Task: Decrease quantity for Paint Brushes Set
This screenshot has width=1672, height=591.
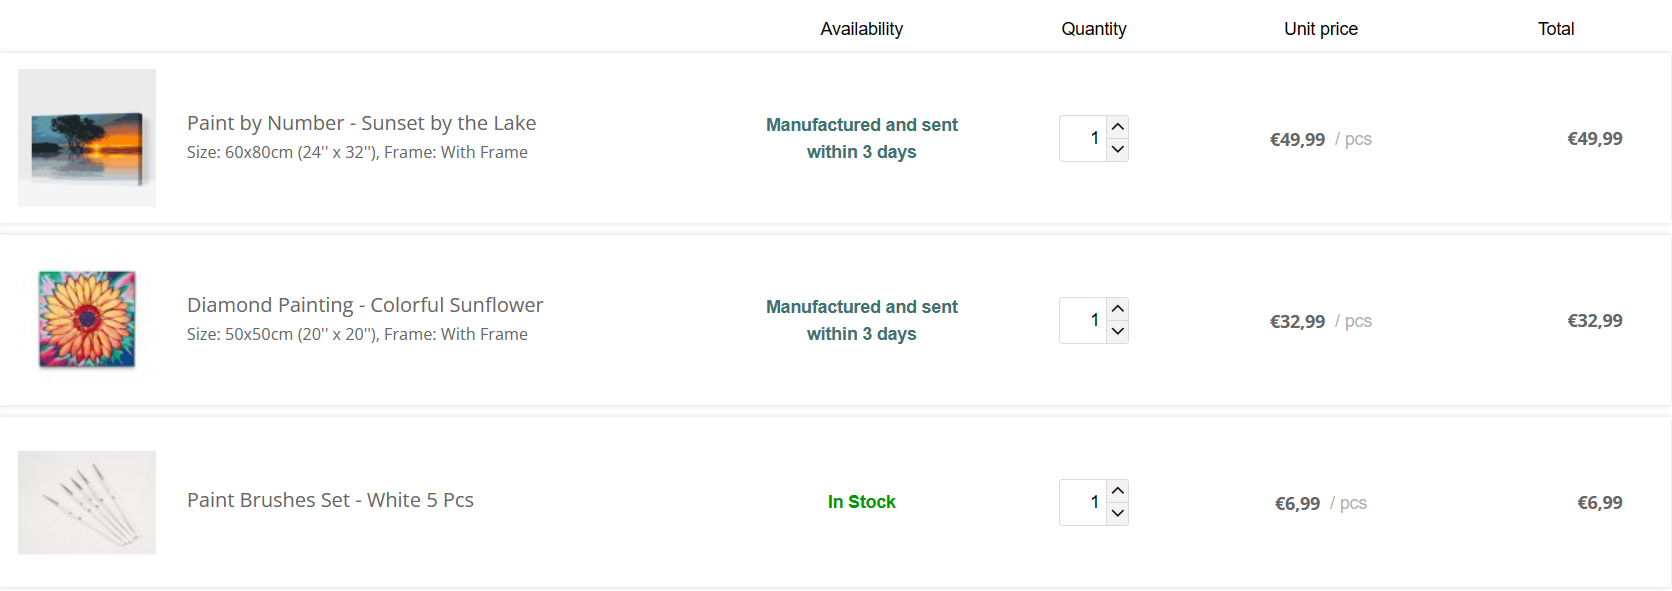Action: pos(1118,514)
